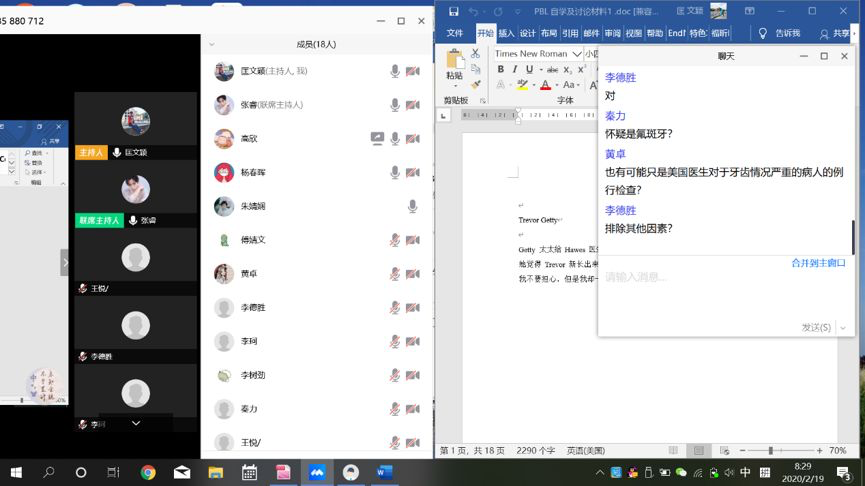Viewport: 865px width, 486px height.
Task: Toggle Italic formatting in Word ribbon
Action: pos(515,70)
